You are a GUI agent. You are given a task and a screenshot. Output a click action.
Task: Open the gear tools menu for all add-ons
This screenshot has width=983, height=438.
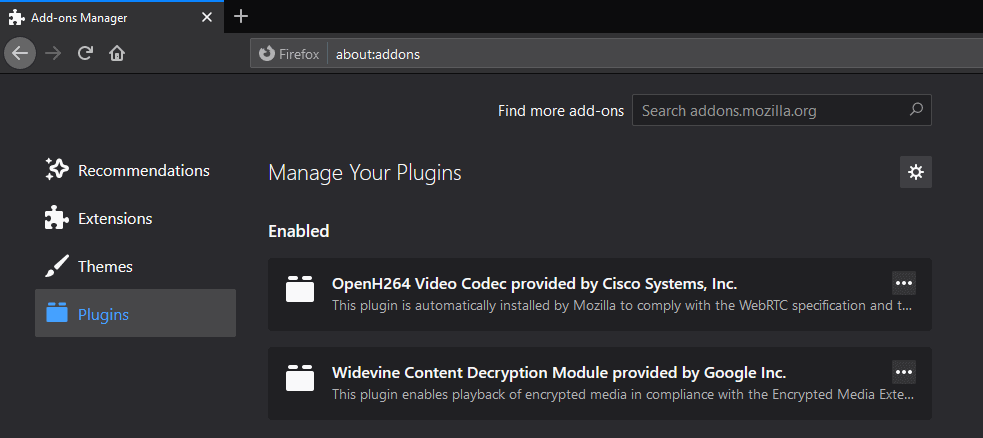(x=916, y=172)
